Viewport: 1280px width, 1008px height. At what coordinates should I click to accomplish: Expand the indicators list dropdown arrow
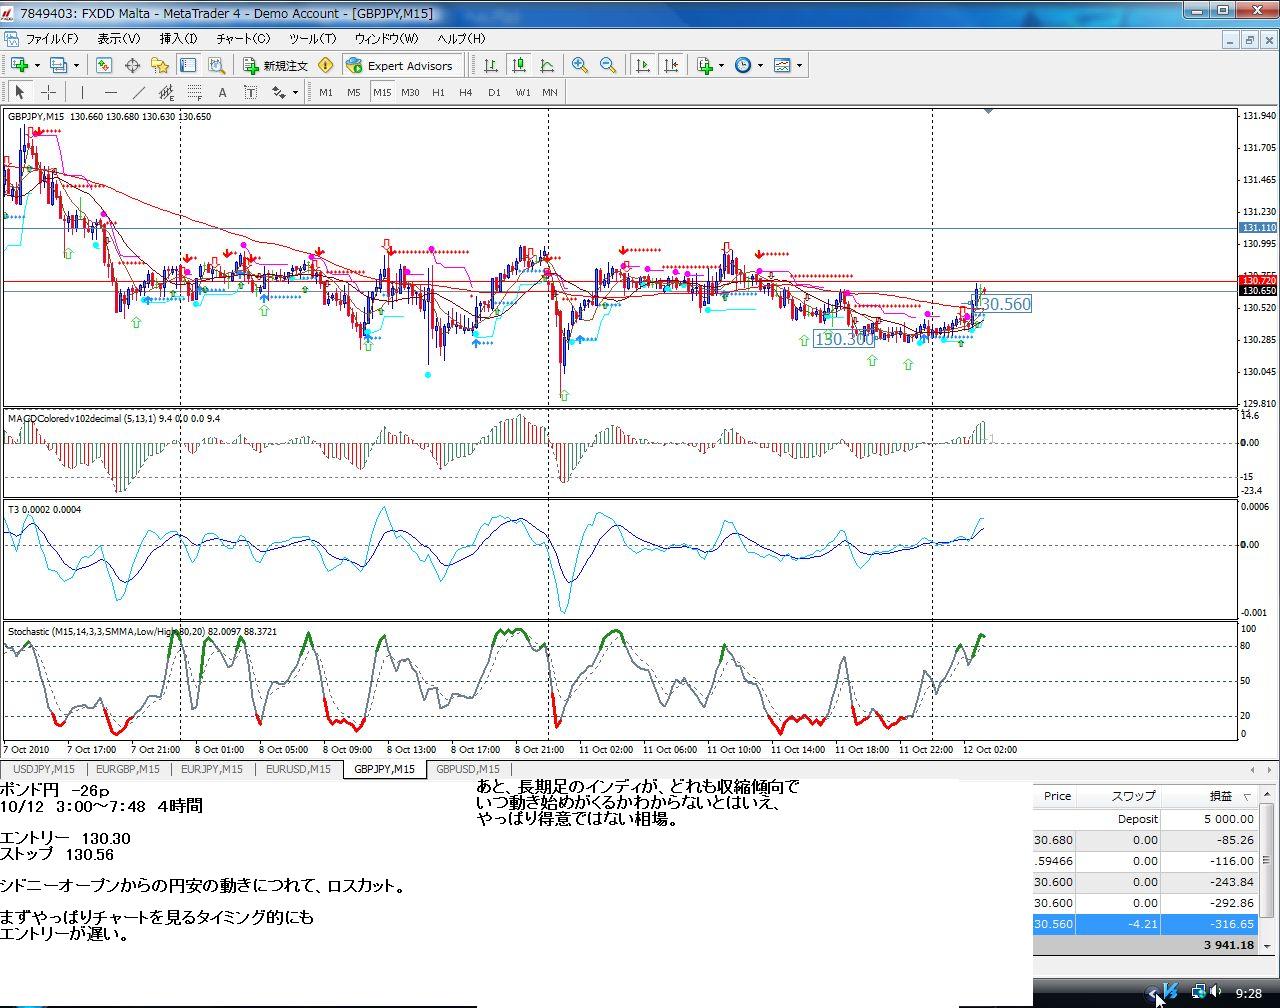click(722, 65)
